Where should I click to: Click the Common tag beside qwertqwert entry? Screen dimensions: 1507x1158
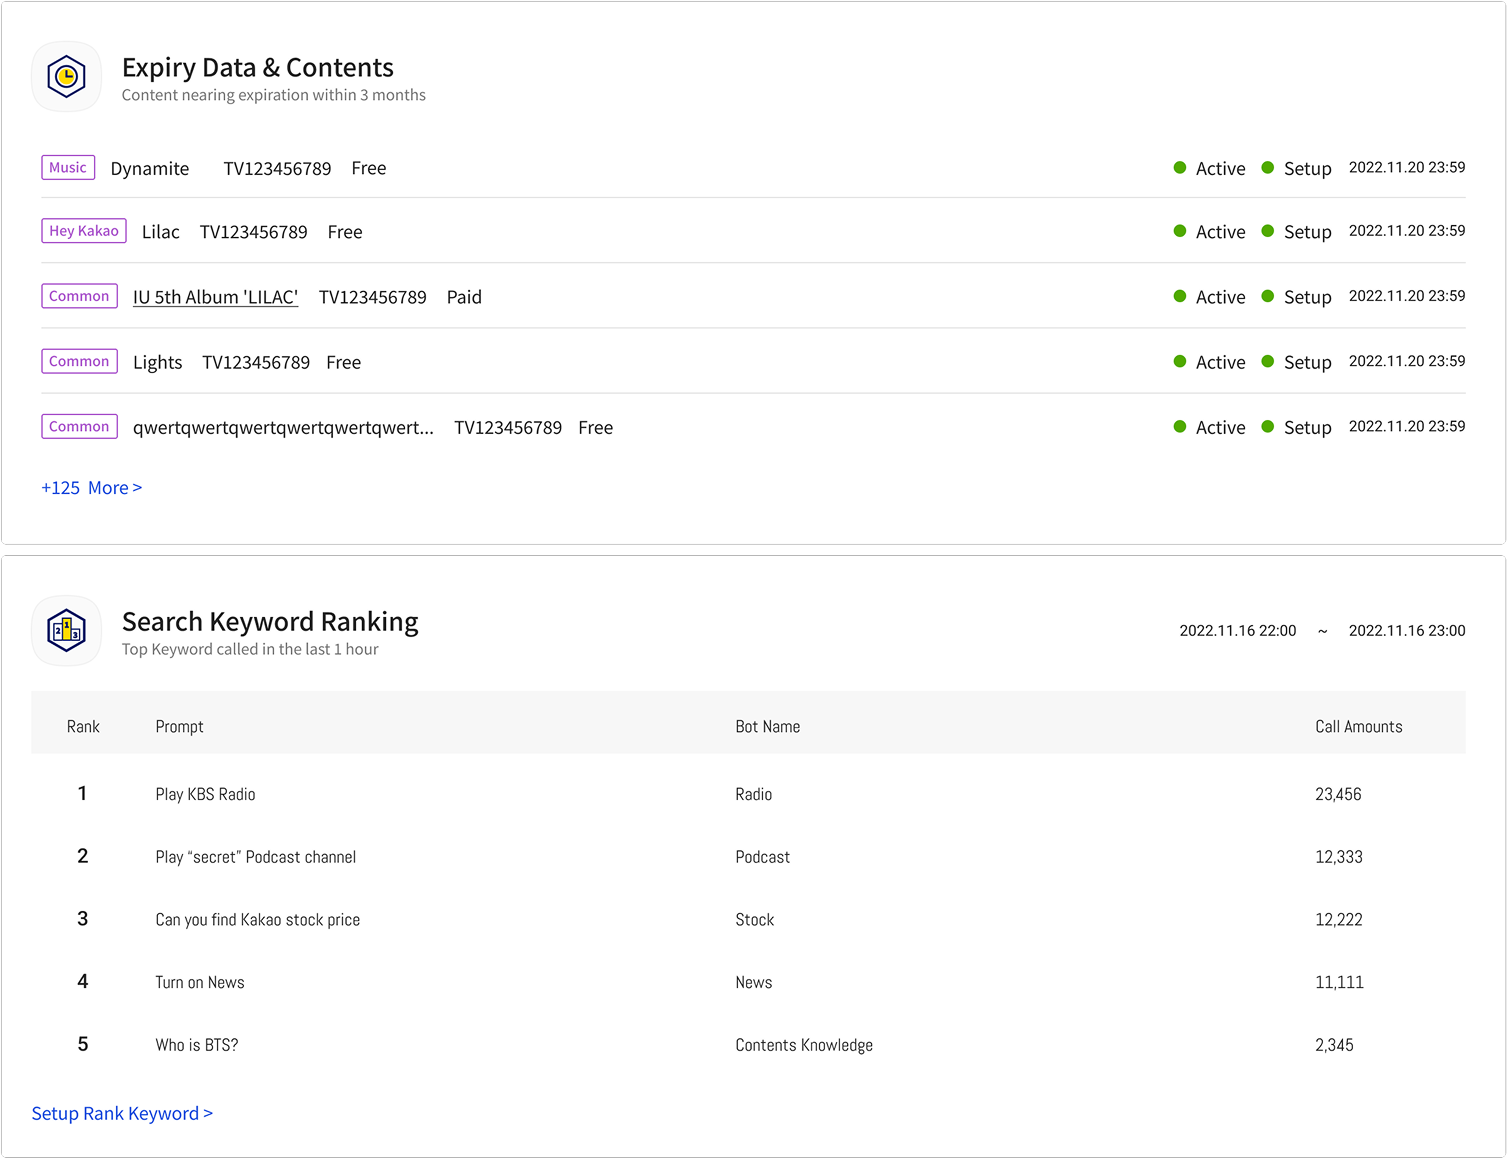coord(79,426)
